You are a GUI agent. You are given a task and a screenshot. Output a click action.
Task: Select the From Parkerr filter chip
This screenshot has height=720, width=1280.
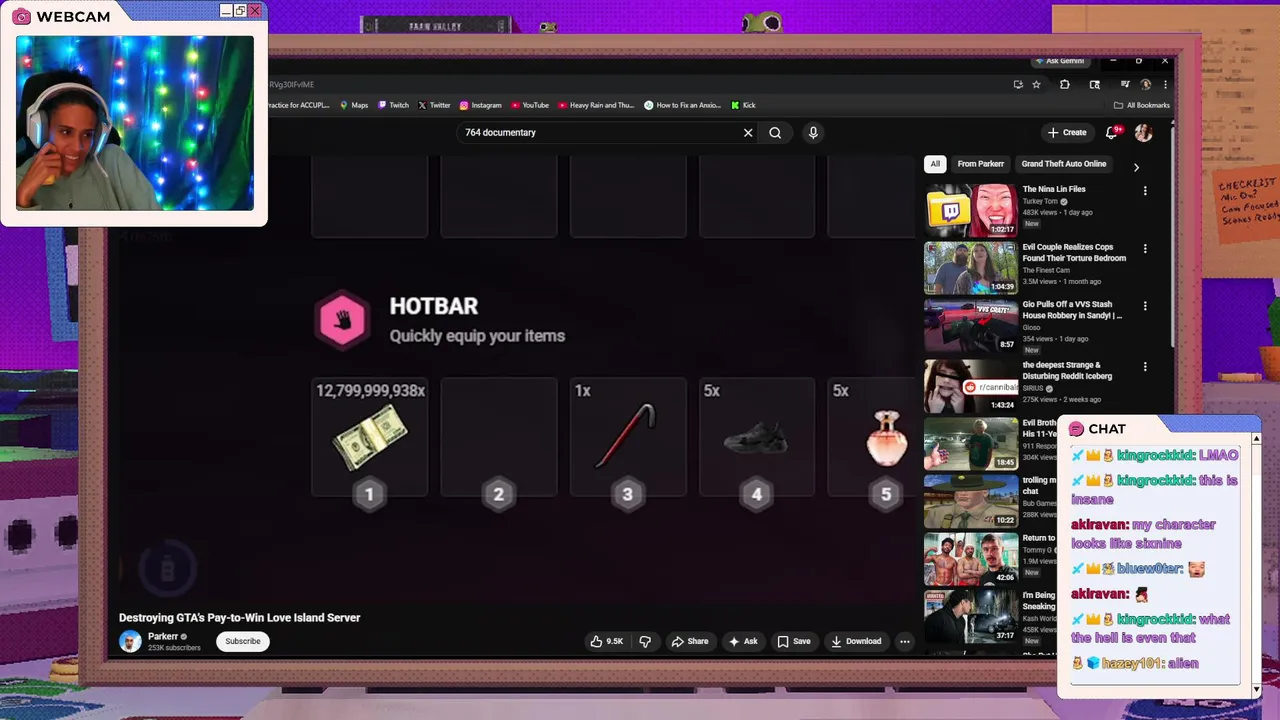pos(980,164)
